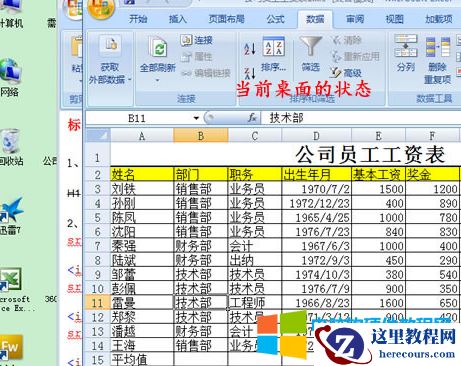Click the 姓名 header cell
The width and height of the screenshot is (461, 366).
142,174
